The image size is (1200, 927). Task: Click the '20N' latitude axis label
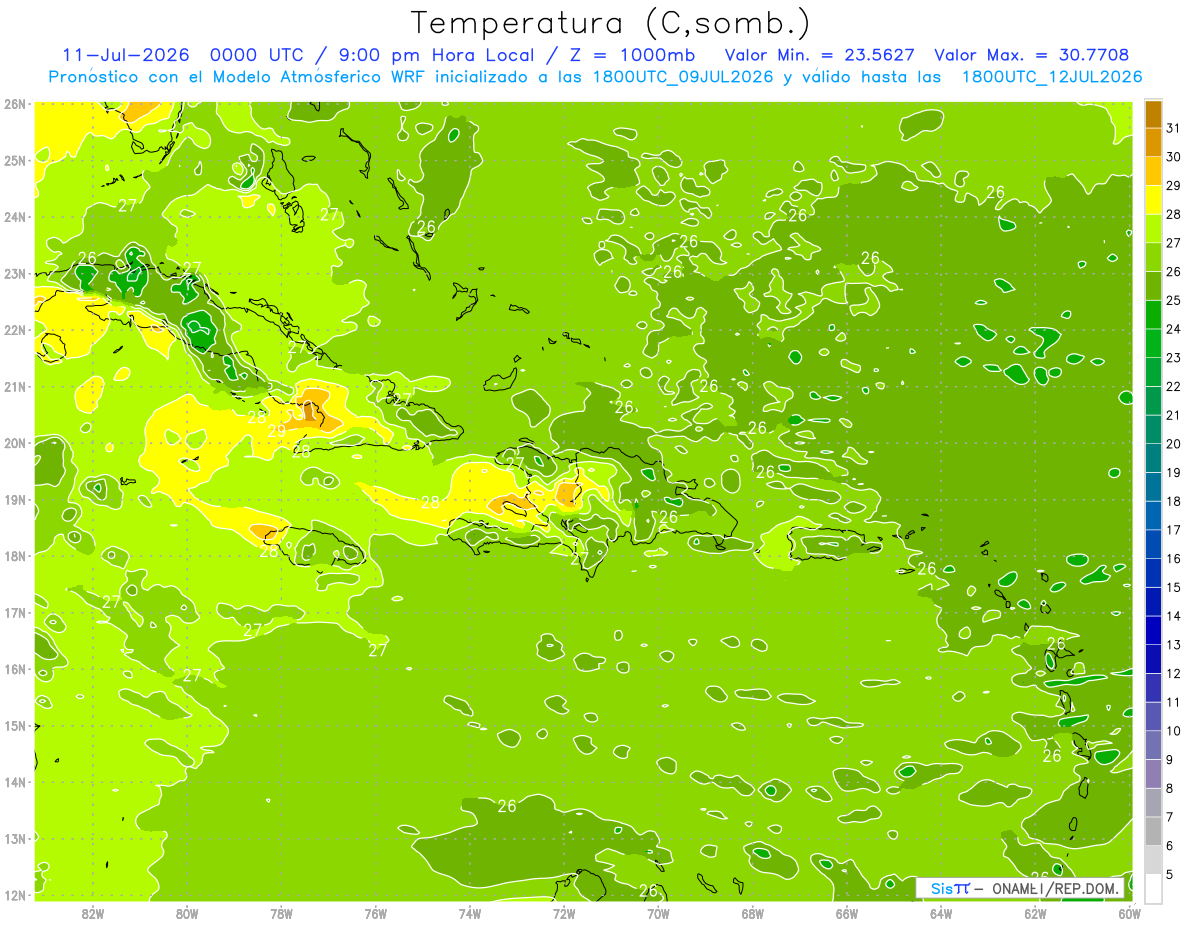coord(15,443)
